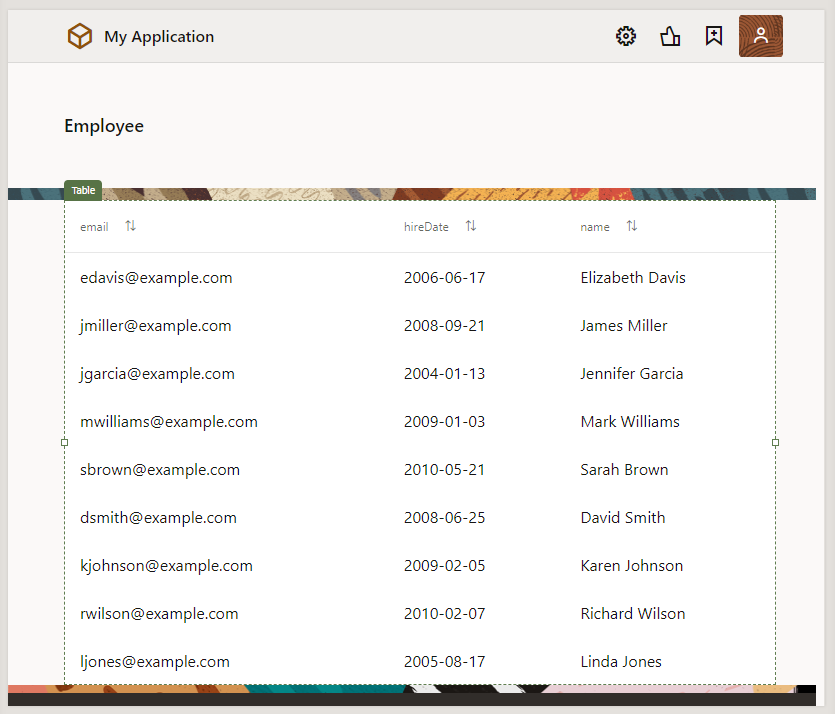
Task: Select the James Miller name cell
Action: (x=623, y=326)
